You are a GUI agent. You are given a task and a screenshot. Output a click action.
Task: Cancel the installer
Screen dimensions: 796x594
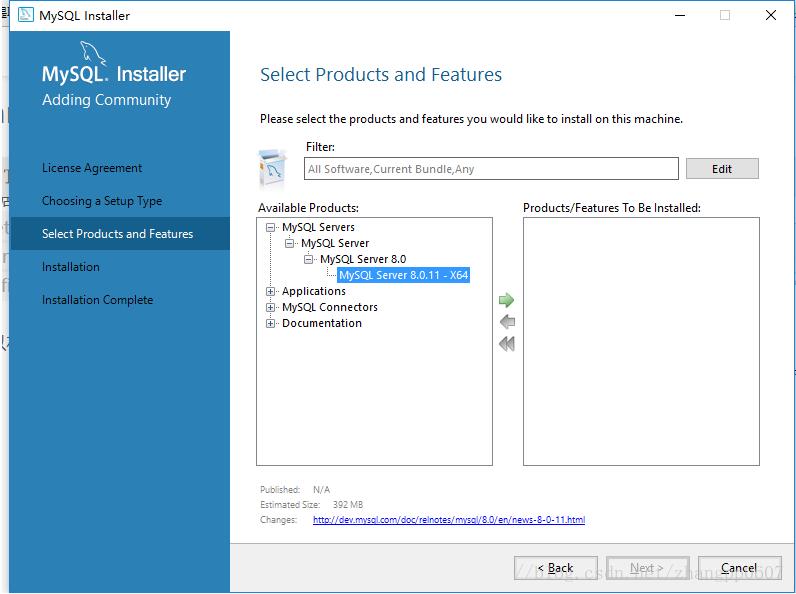coord(739,568)
